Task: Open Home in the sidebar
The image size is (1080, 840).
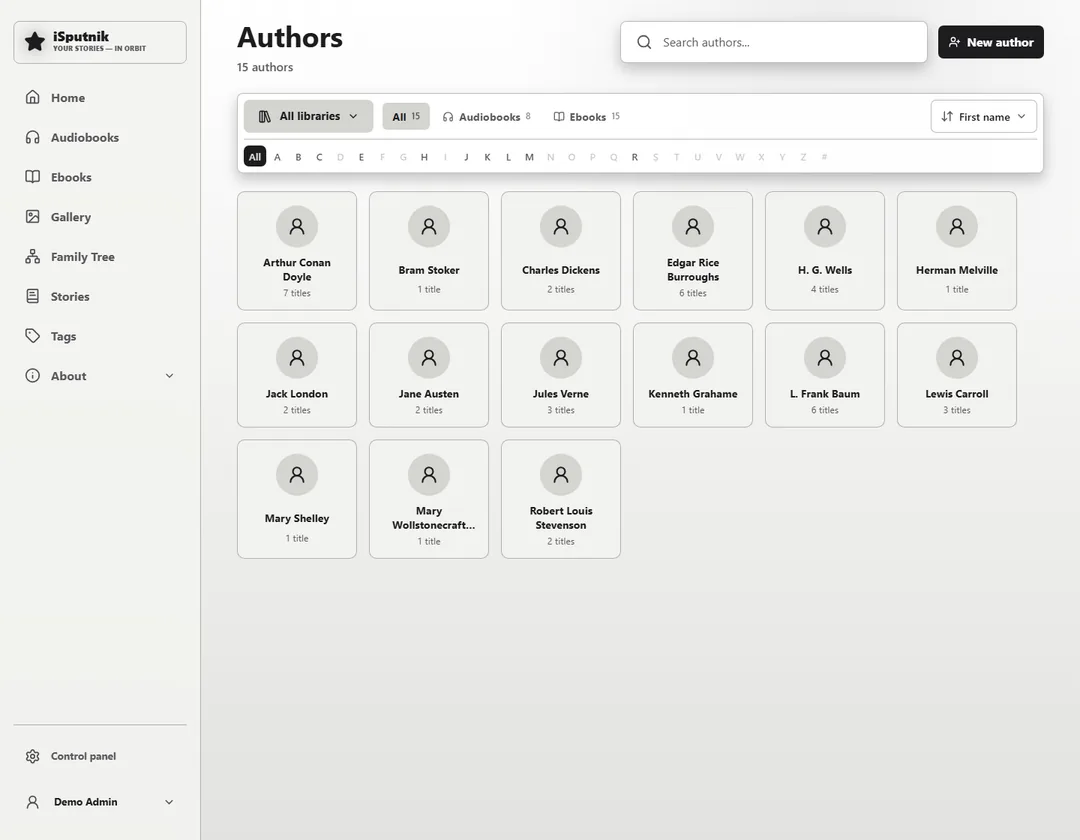Action: [x=100, y=98]
